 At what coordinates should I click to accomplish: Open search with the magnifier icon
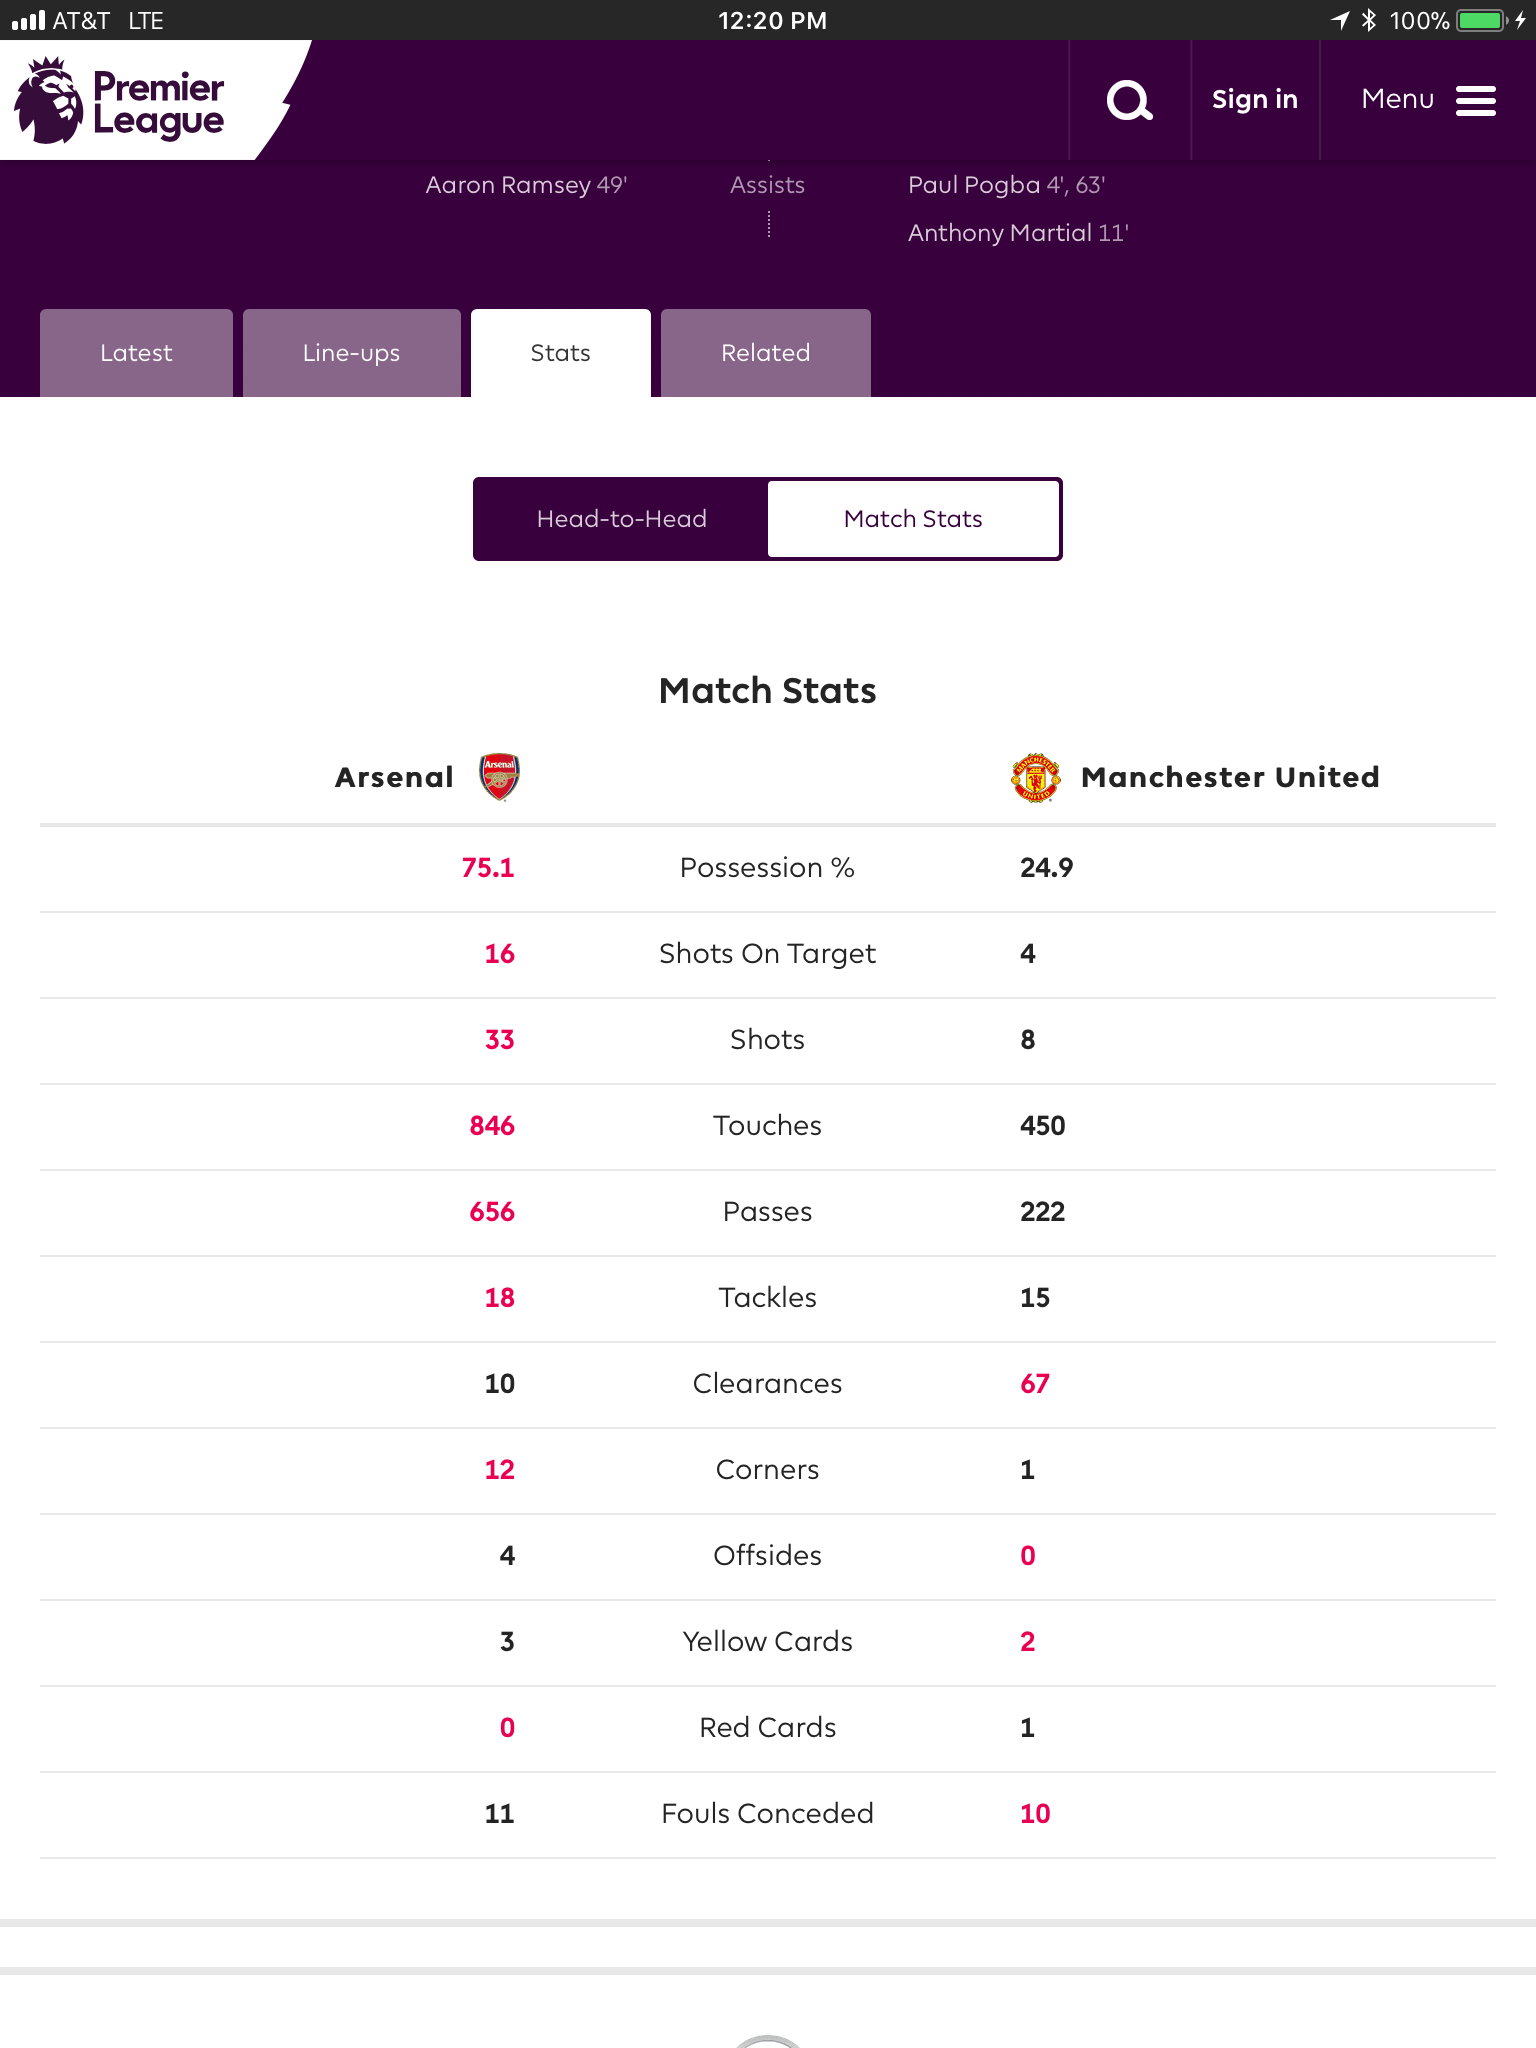(x=1129, y=100)
